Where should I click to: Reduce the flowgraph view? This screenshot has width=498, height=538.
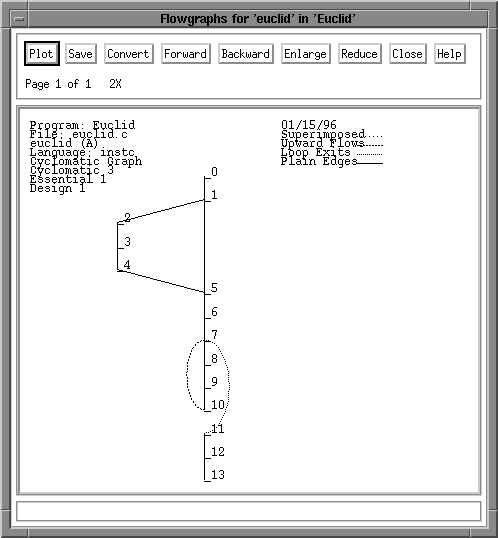pos(359,54)
